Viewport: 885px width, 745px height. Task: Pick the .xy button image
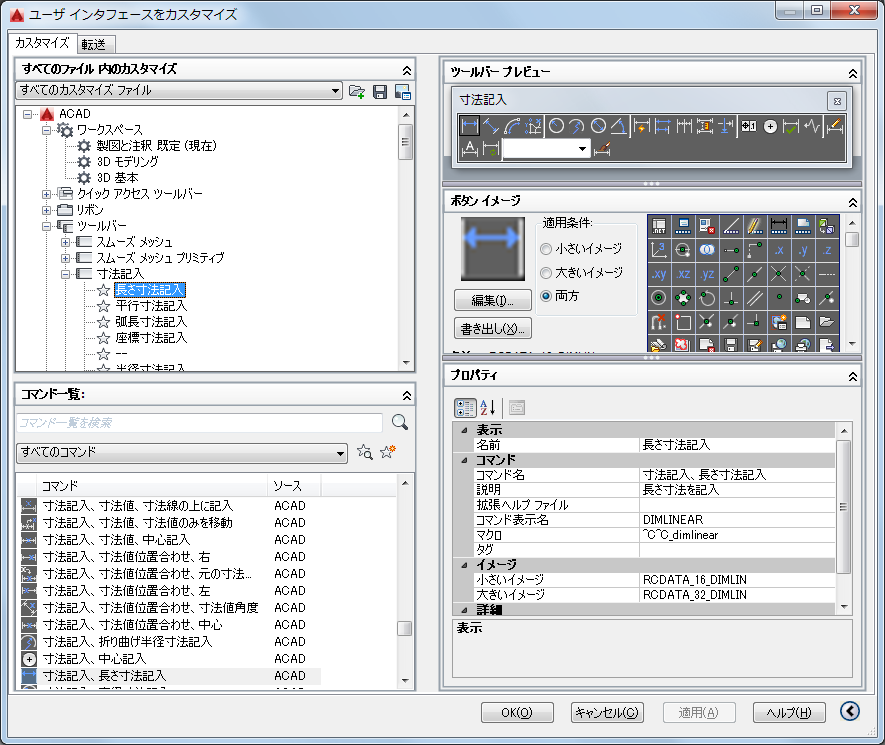pos(659,274)
